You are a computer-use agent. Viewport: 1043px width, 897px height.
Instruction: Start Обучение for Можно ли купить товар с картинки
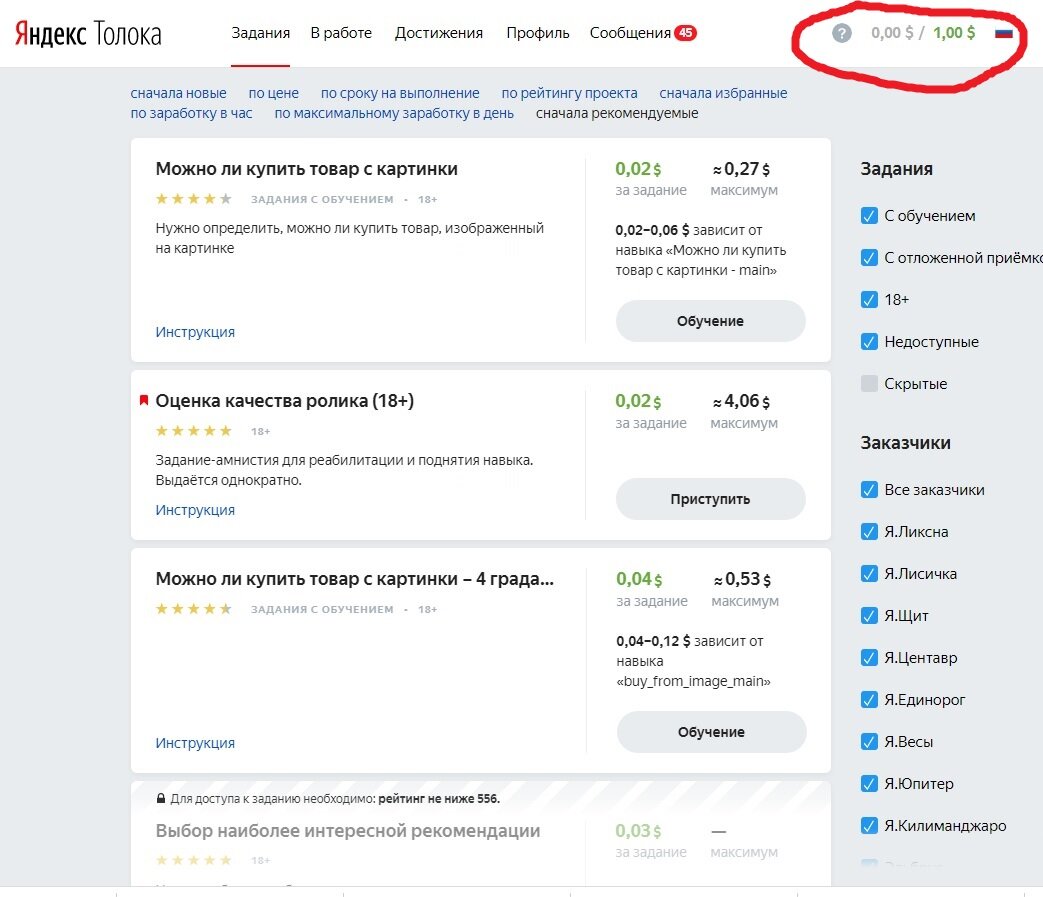coord(710,321)
